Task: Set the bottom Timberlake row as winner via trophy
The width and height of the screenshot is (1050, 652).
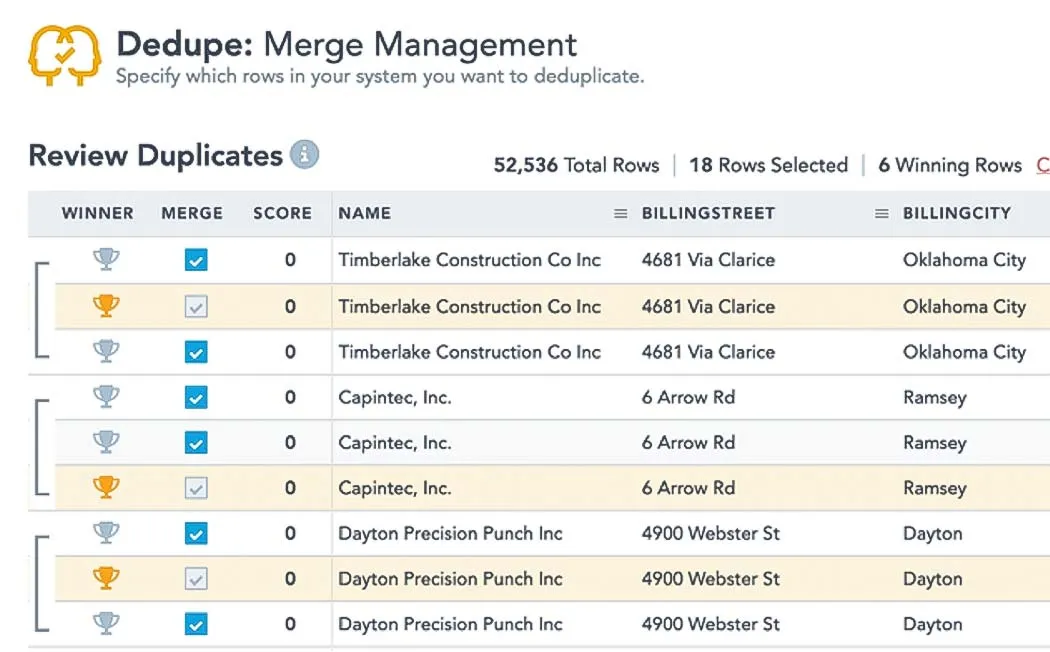Action: pos(106,351)
